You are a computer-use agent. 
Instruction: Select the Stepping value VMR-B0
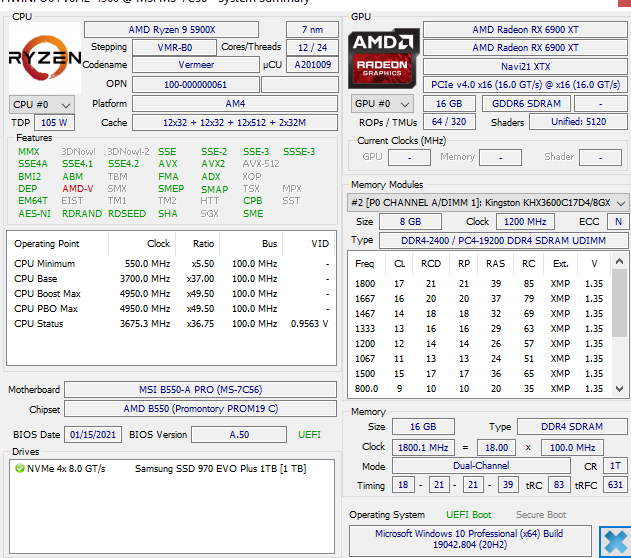(174, 47)
